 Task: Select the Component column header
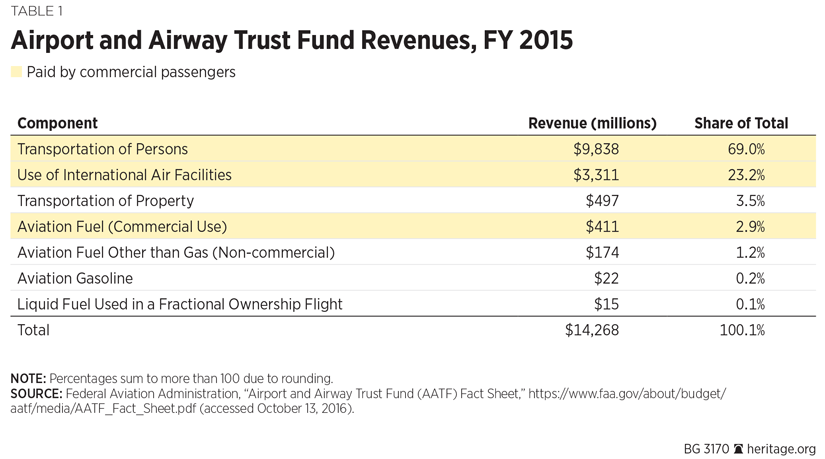57,123
